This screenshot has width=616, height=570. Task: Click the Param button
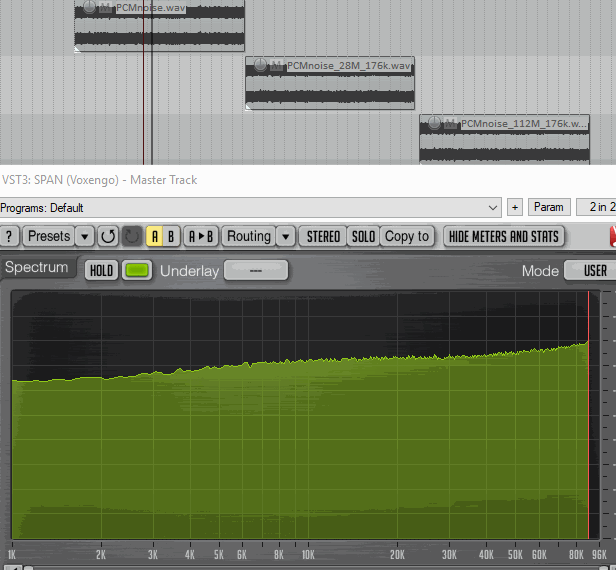549,207
